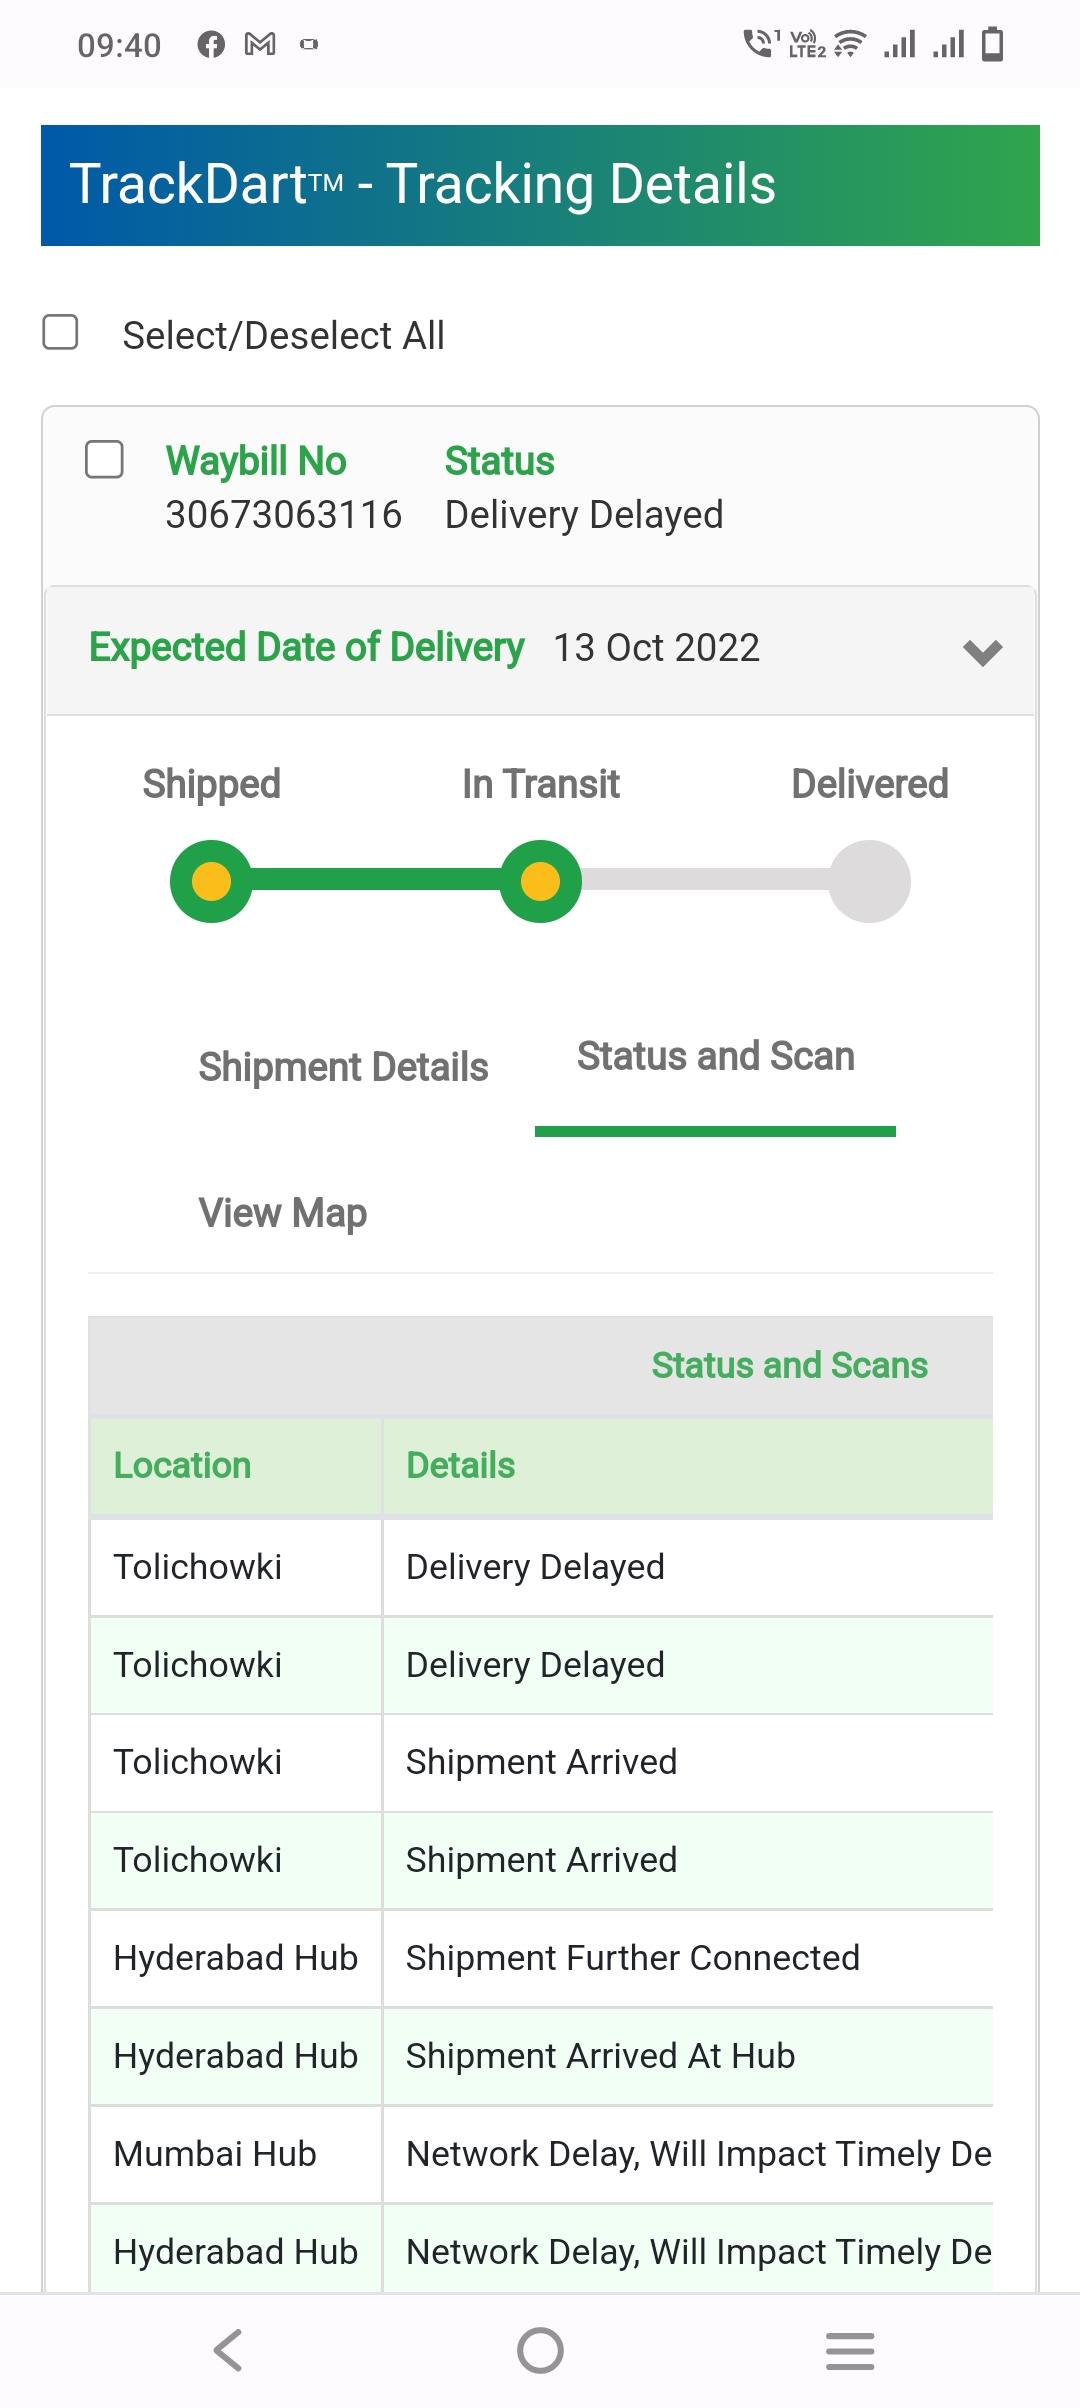Switch to the Shipment Details tab
This screenshot has height=2408, width=1080.
(343, 1067)
